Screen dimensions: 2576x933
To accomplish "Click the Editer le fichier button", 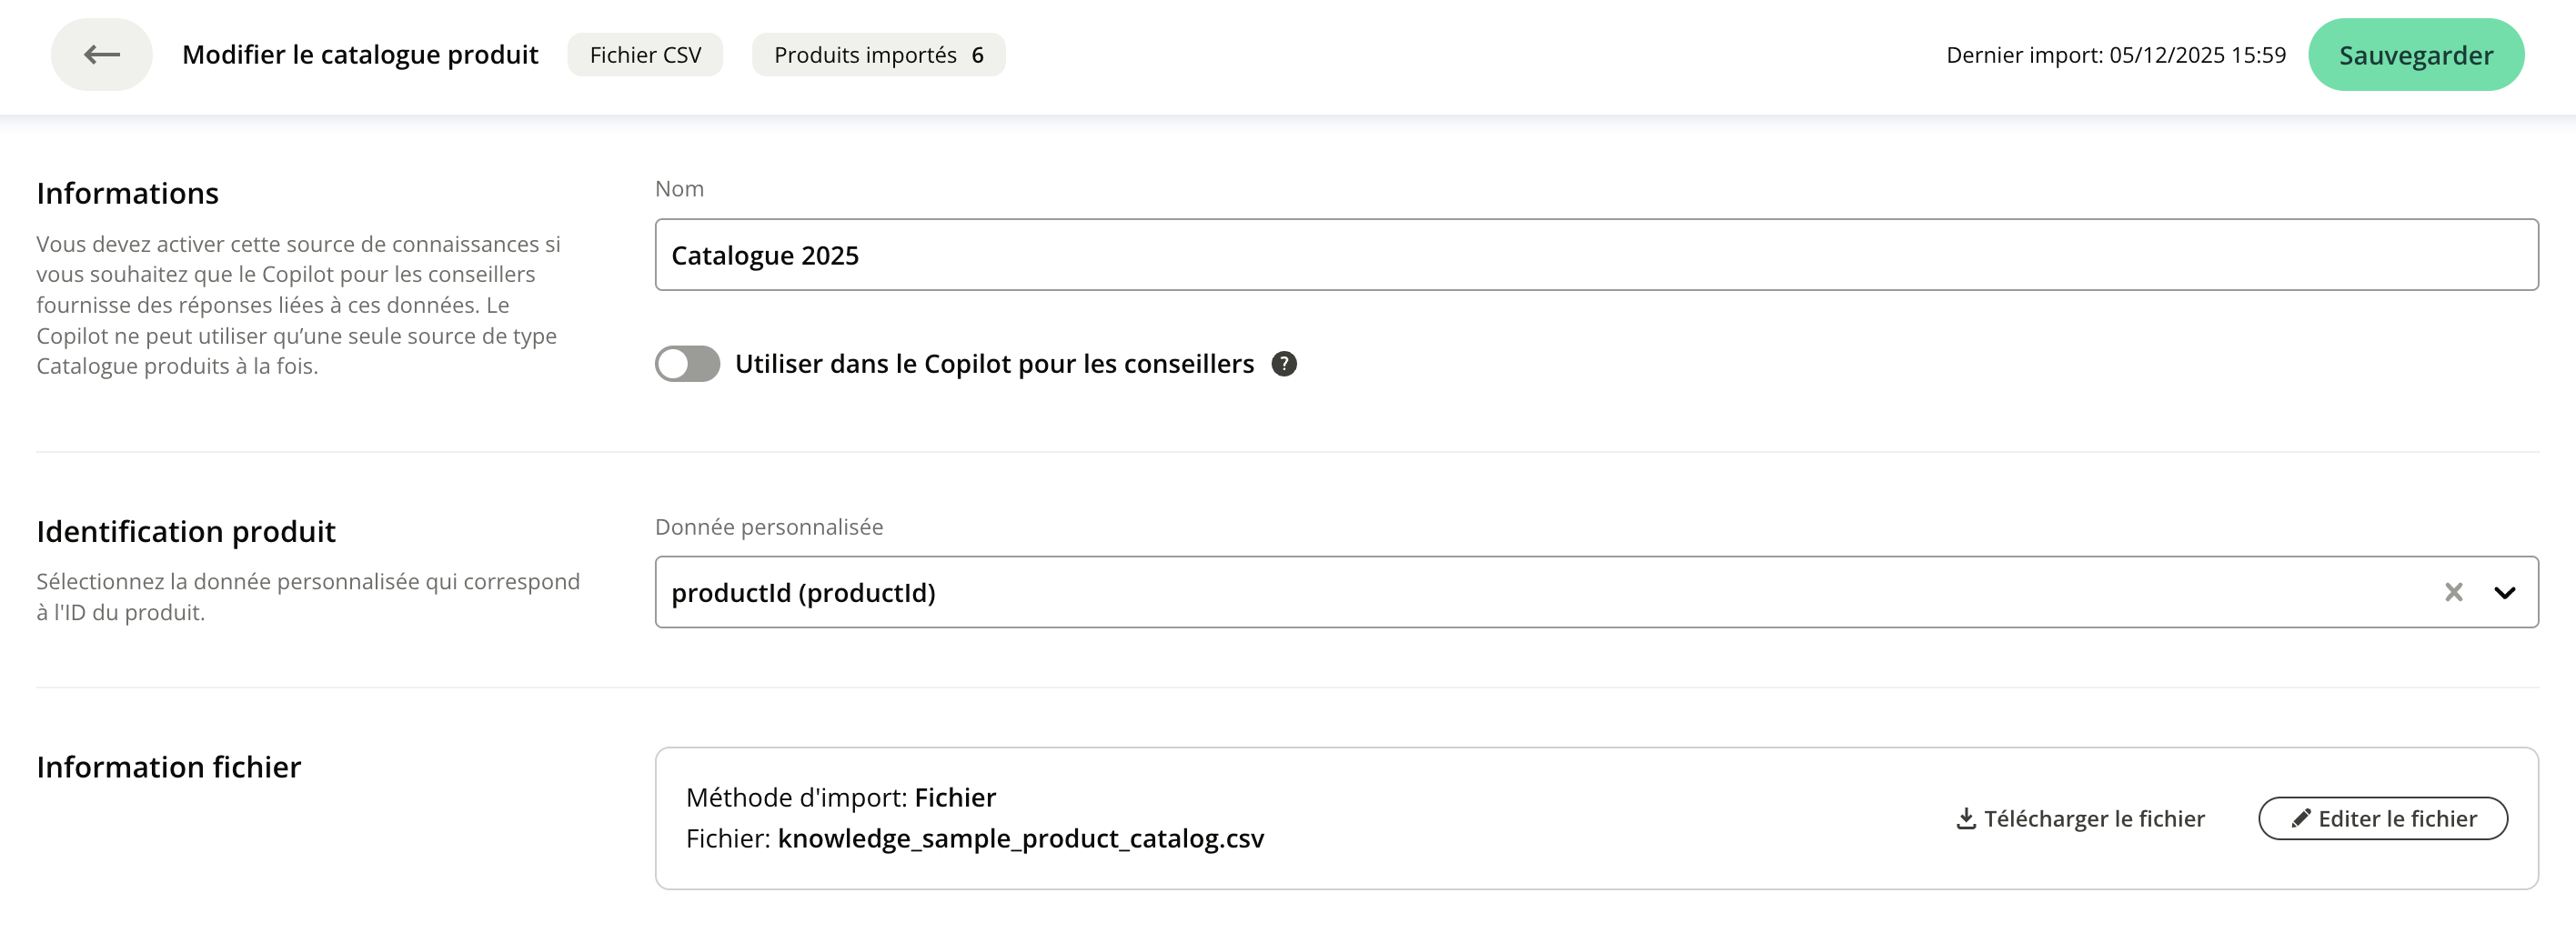I will 2382,819.
